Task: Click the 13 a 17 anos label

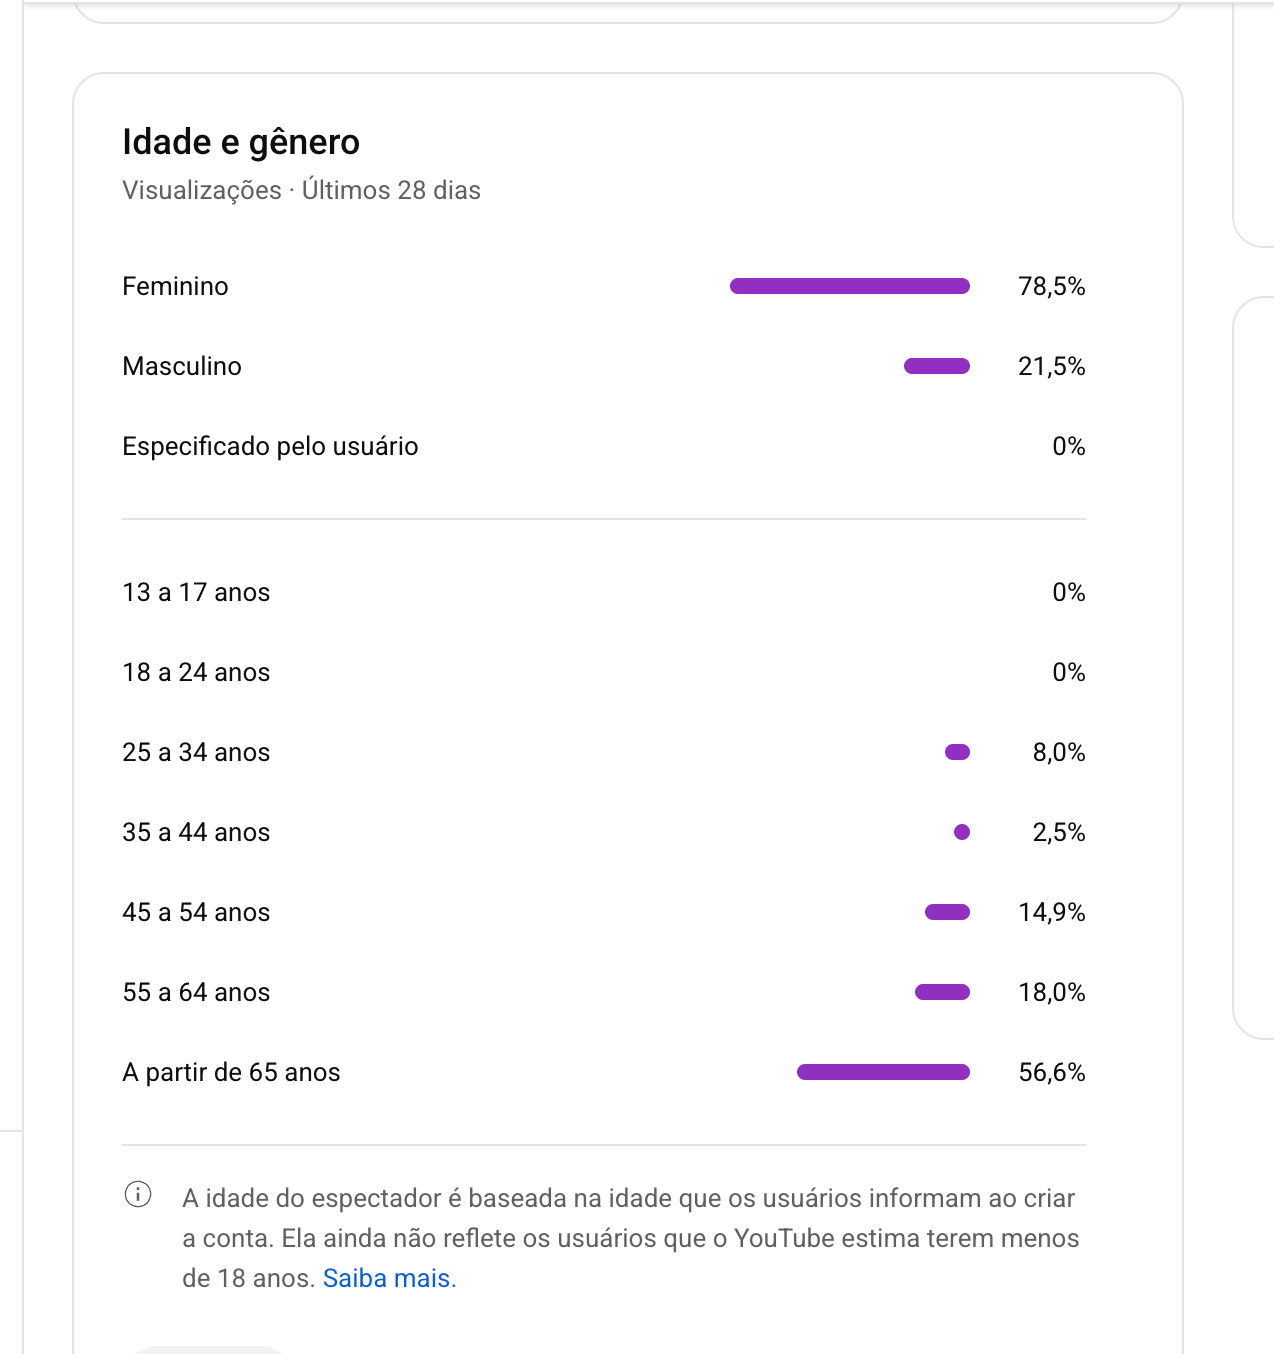Action: point(196,592)
